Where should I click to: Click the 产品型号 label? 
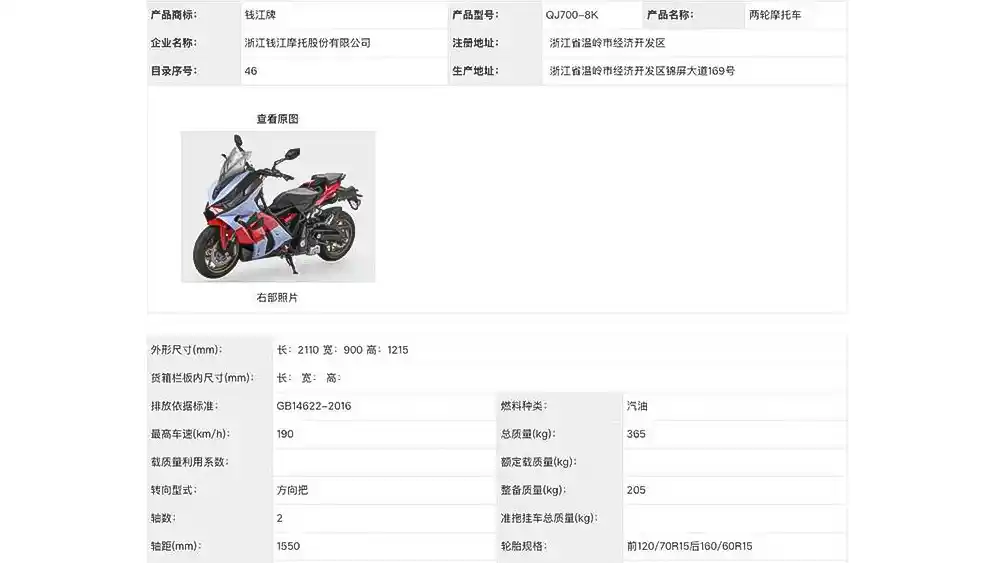476,15
